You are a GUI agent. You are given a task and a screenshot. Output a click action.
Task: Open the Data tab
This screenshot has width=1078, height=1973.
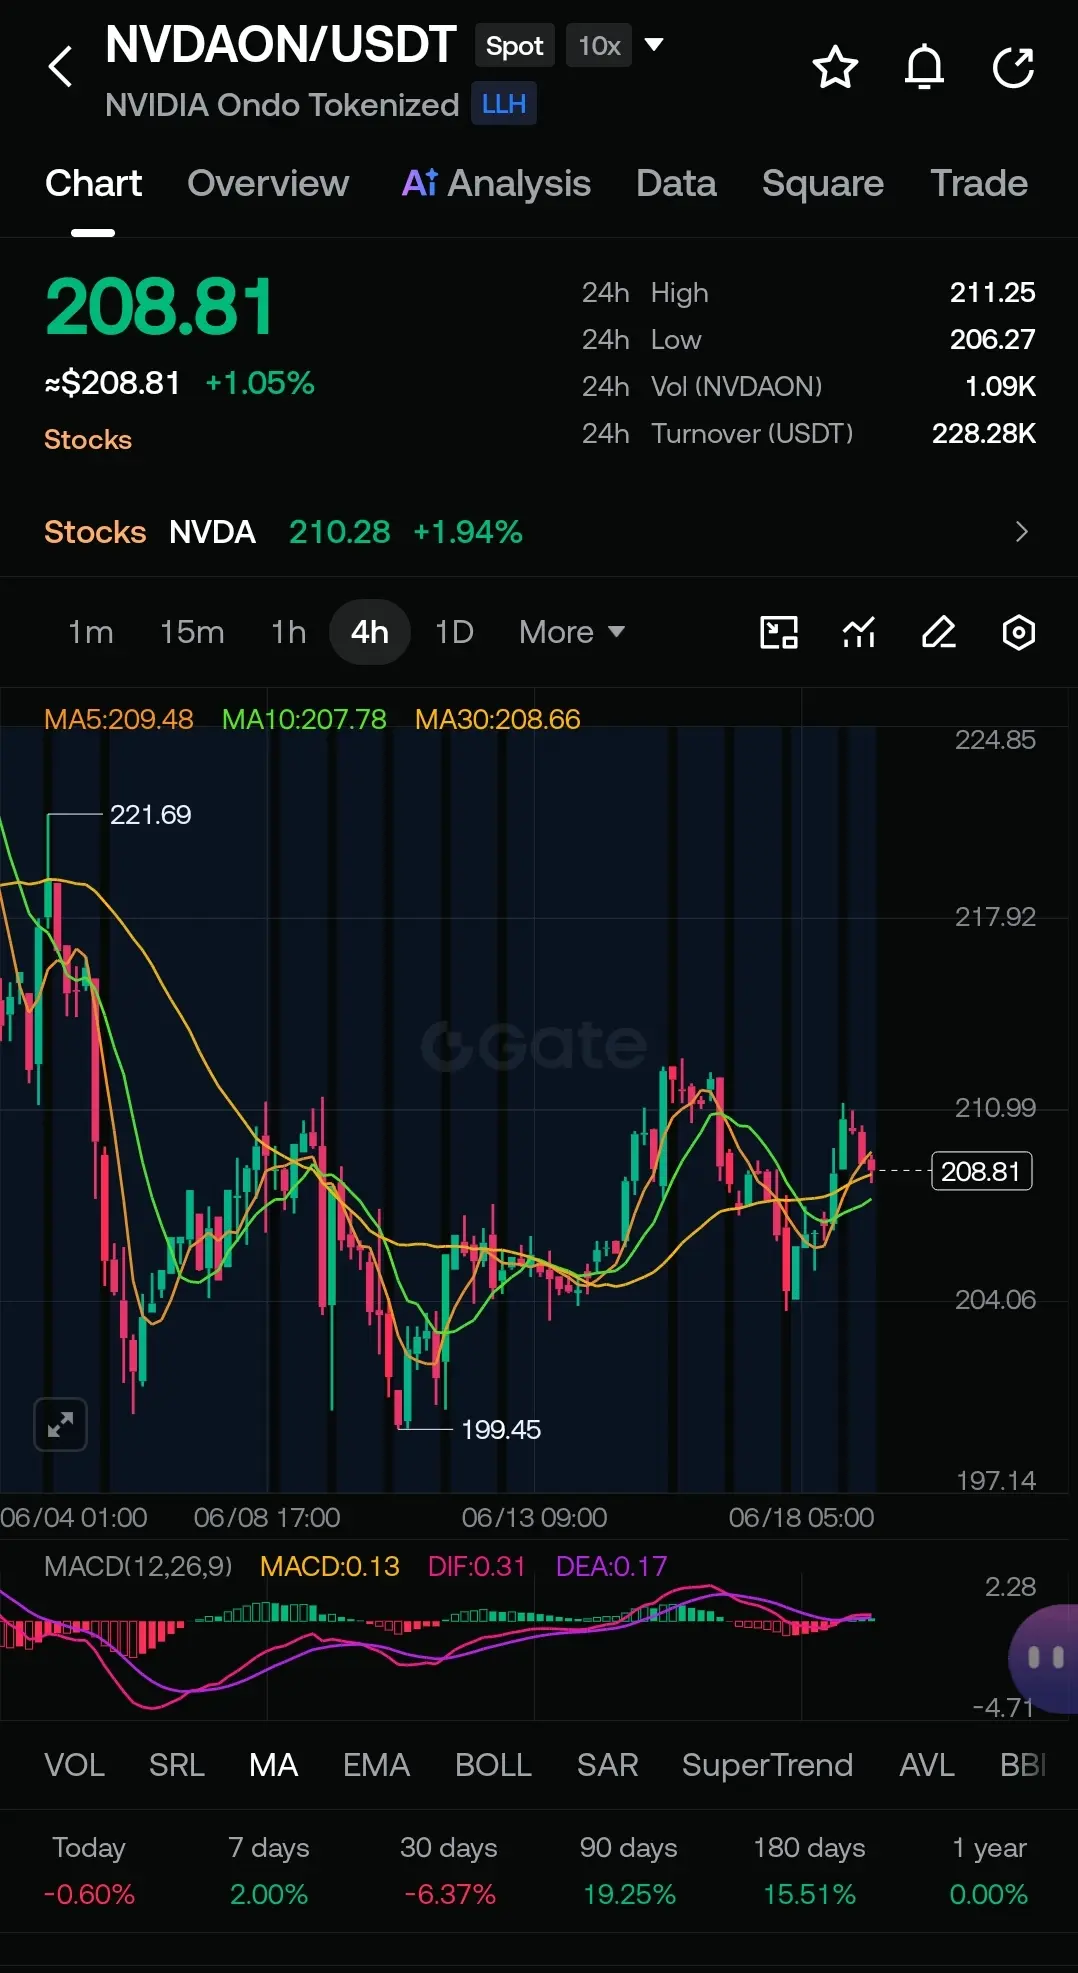click(676, 184)
